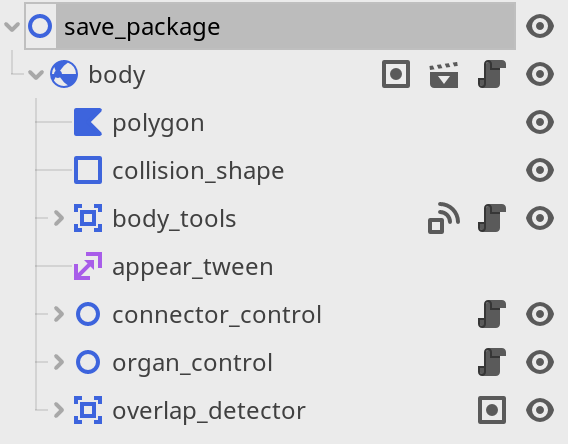Image resolution: width=568 pixels, height=444 pixels.
Task: Open organ_control script icon
Action: point(492,362)
